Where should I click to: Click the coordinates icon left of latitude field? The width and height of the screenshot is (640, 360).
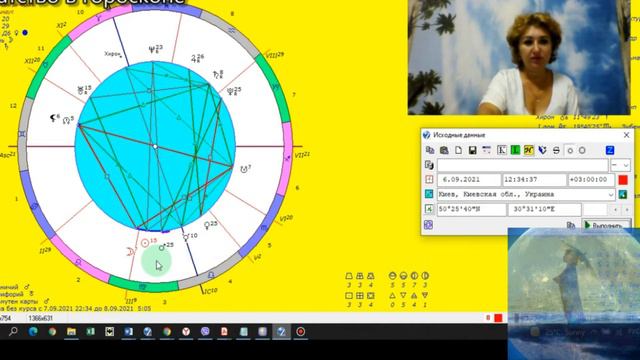429,209
